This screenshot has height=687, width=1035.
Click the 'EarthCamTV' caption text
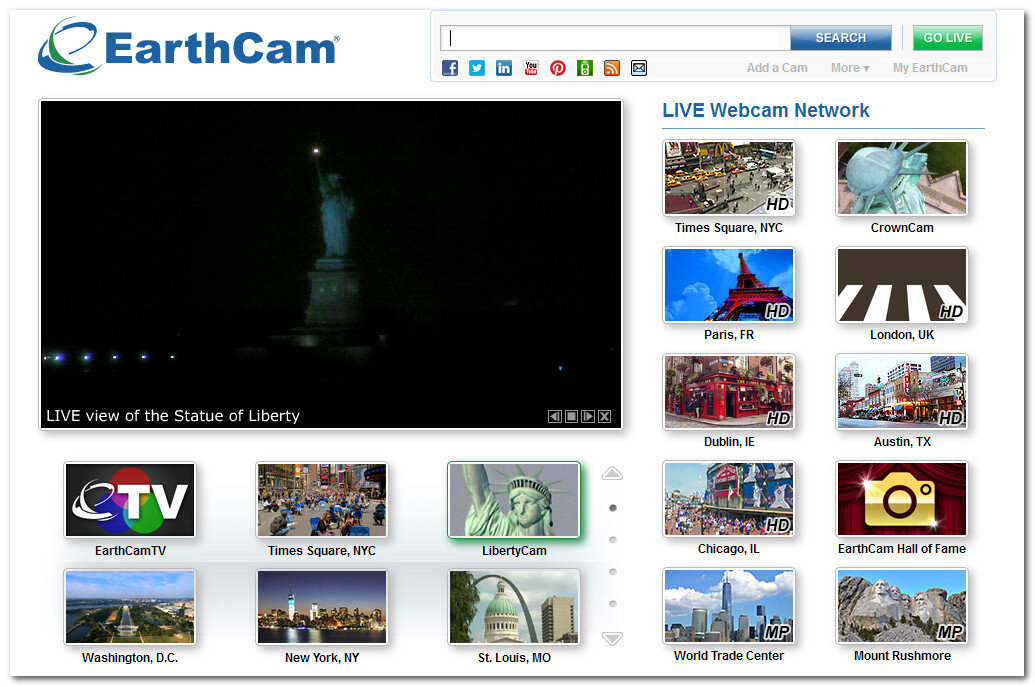coord(130,550)
